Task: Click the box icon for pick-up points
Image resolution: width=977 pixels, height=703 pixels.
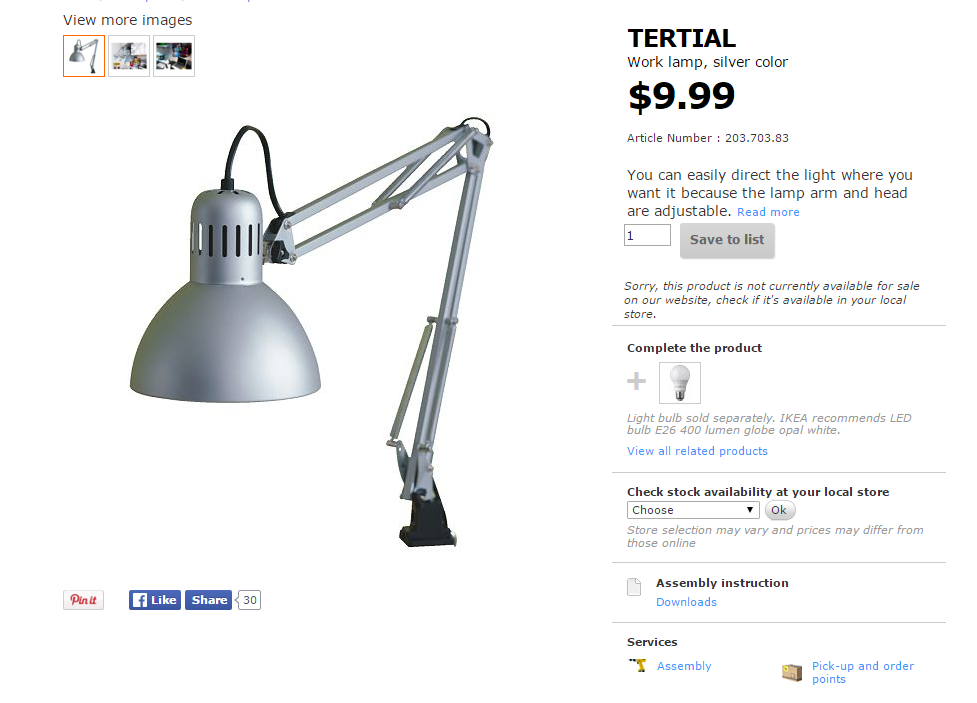Action: pyautogui.click(x=792, y=672)
